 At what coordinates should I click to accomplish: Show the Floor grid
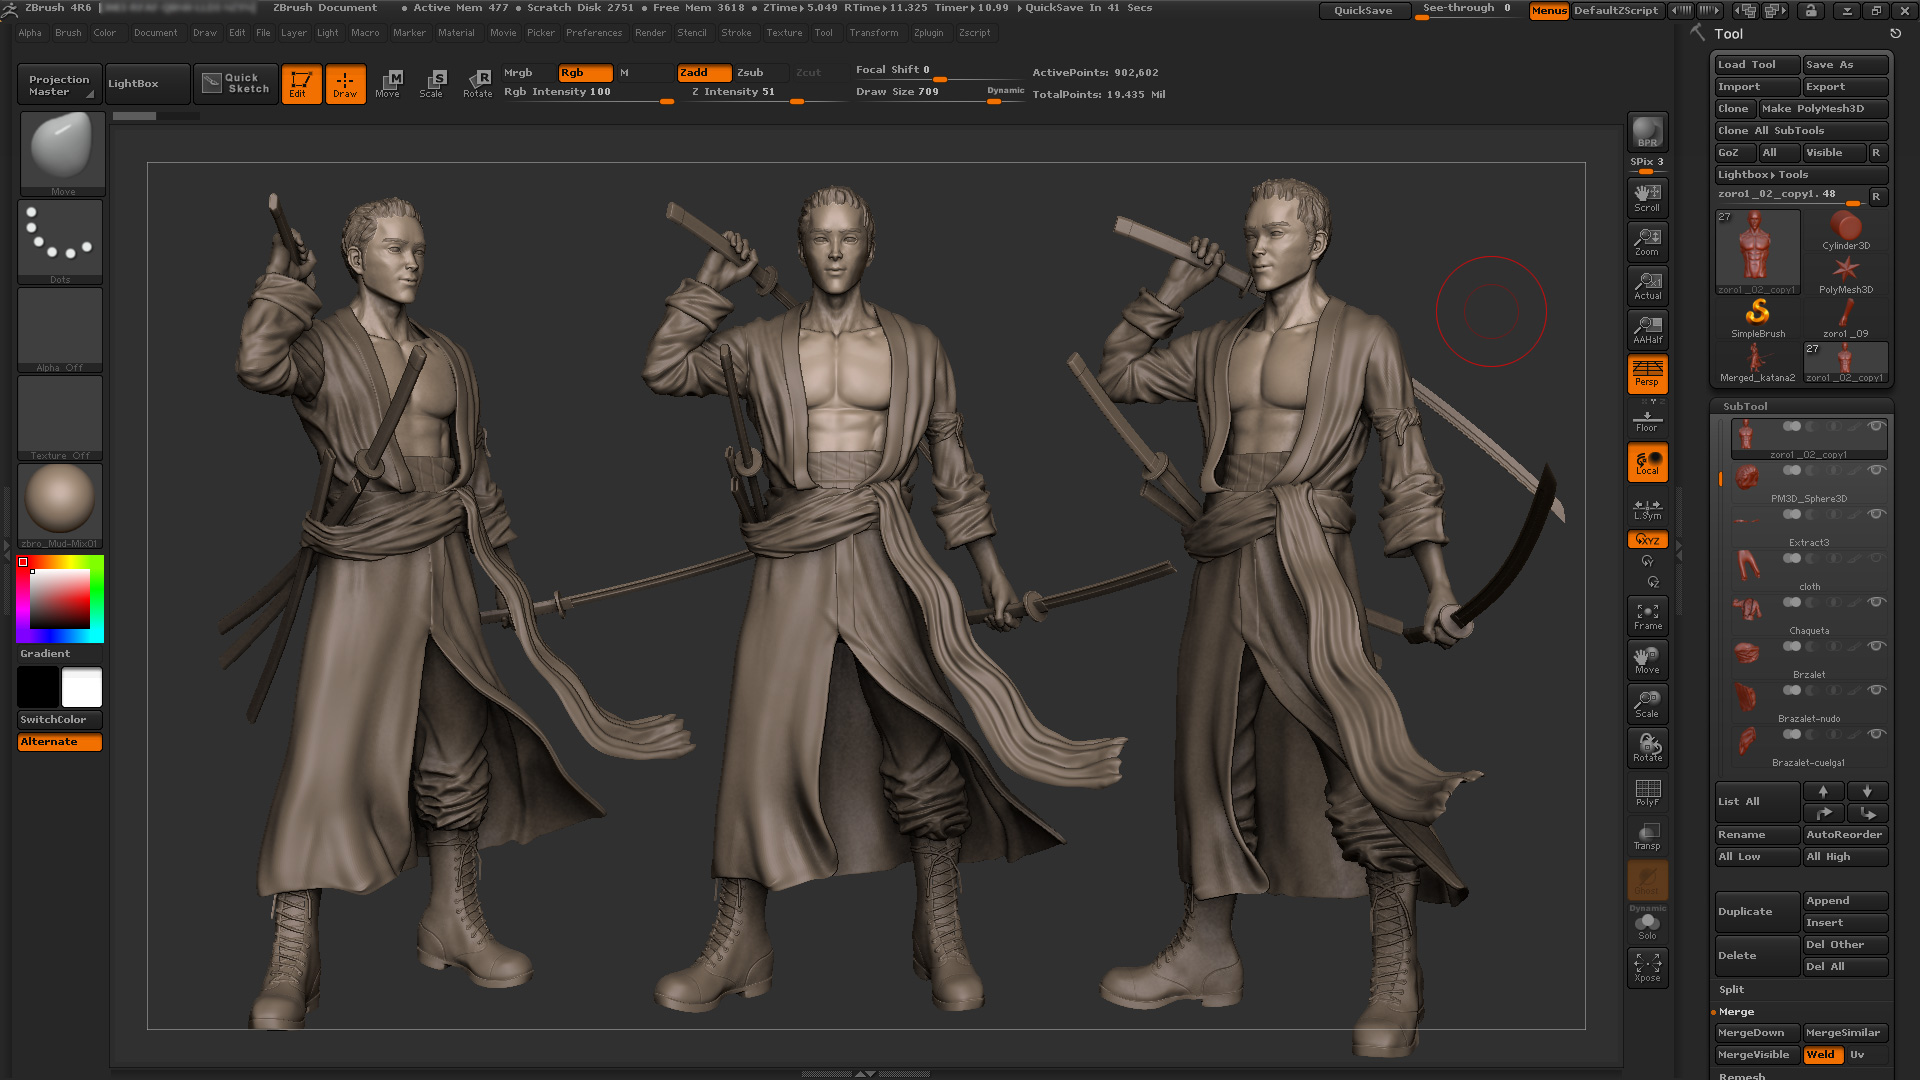click(1647, 417)
